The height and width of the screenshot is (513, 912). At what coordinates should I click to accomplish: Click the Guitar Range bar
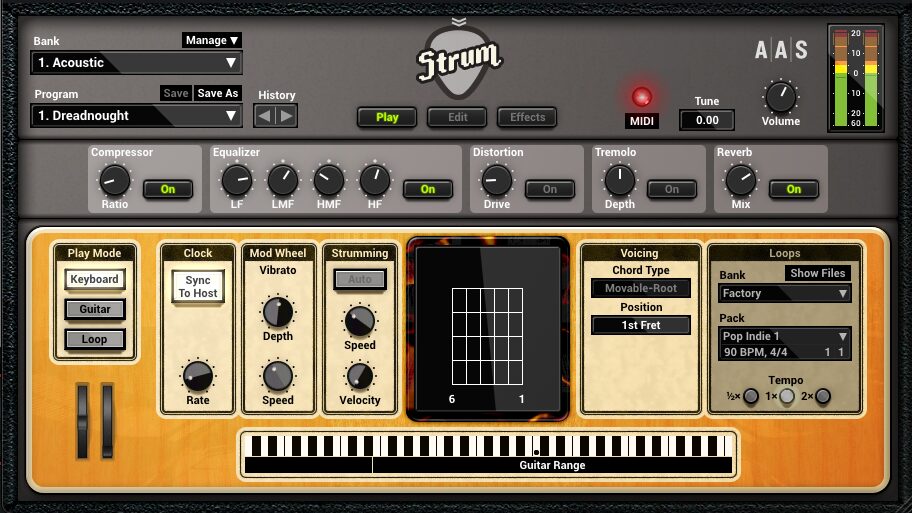[x=552, y=465]
